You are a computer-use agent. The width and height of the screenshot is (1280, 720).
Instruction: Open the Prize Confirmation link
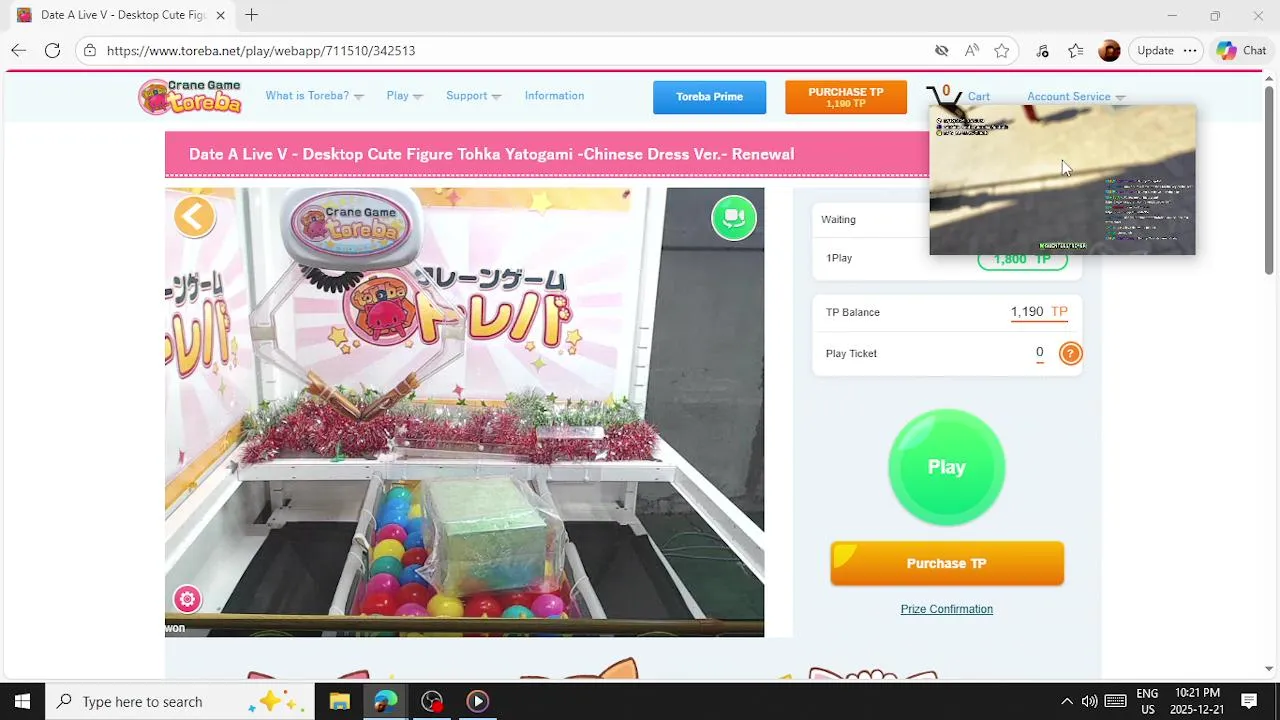click(946, 609)
